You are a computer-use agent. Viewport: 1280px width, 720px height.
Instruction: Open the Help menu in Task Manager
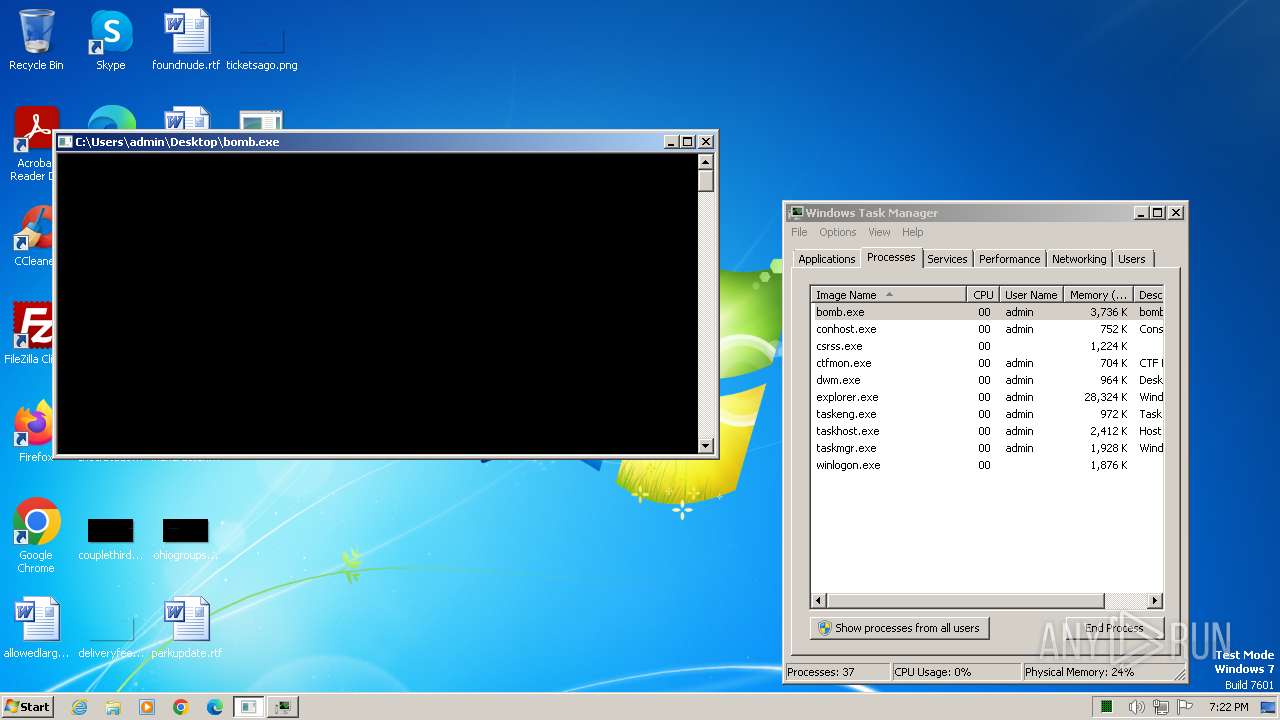pyautogui.click(x=913, y=232)
